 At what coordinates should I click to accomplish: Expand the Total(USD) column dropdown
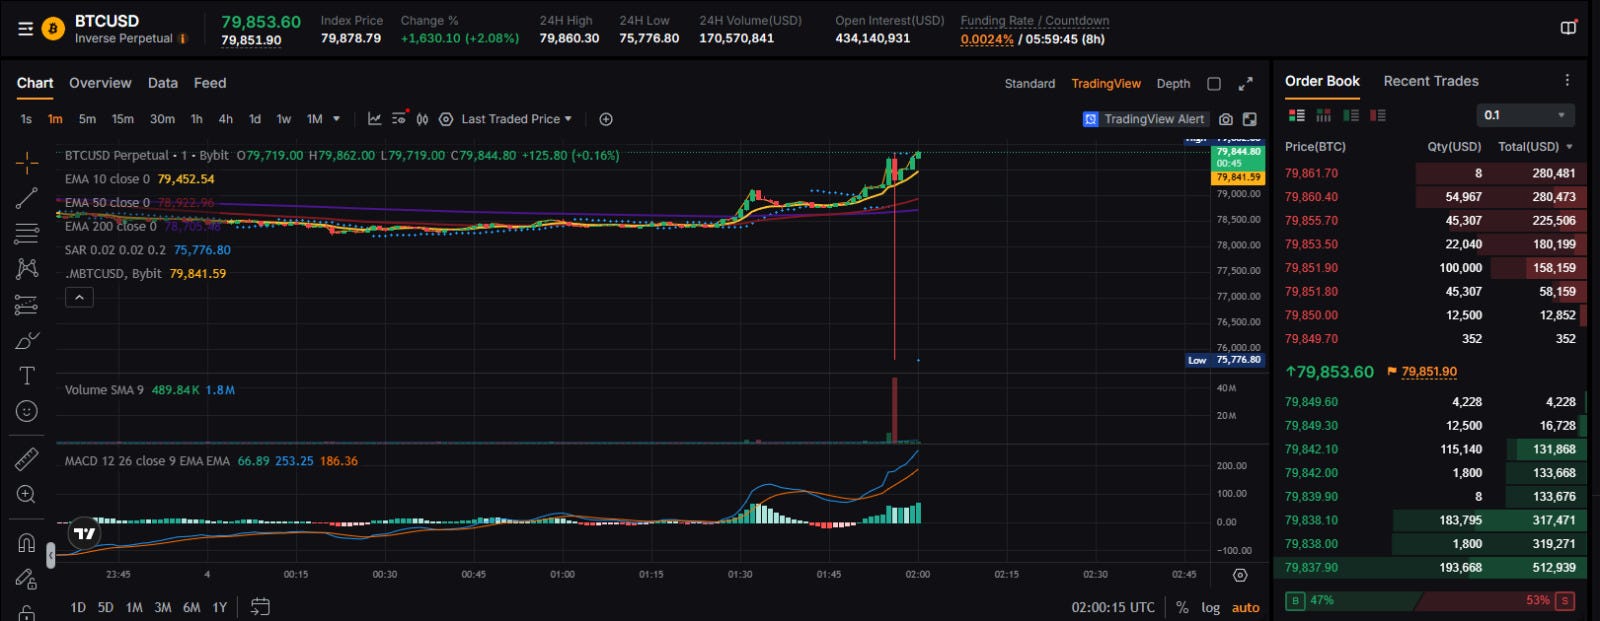point(1569,147)
